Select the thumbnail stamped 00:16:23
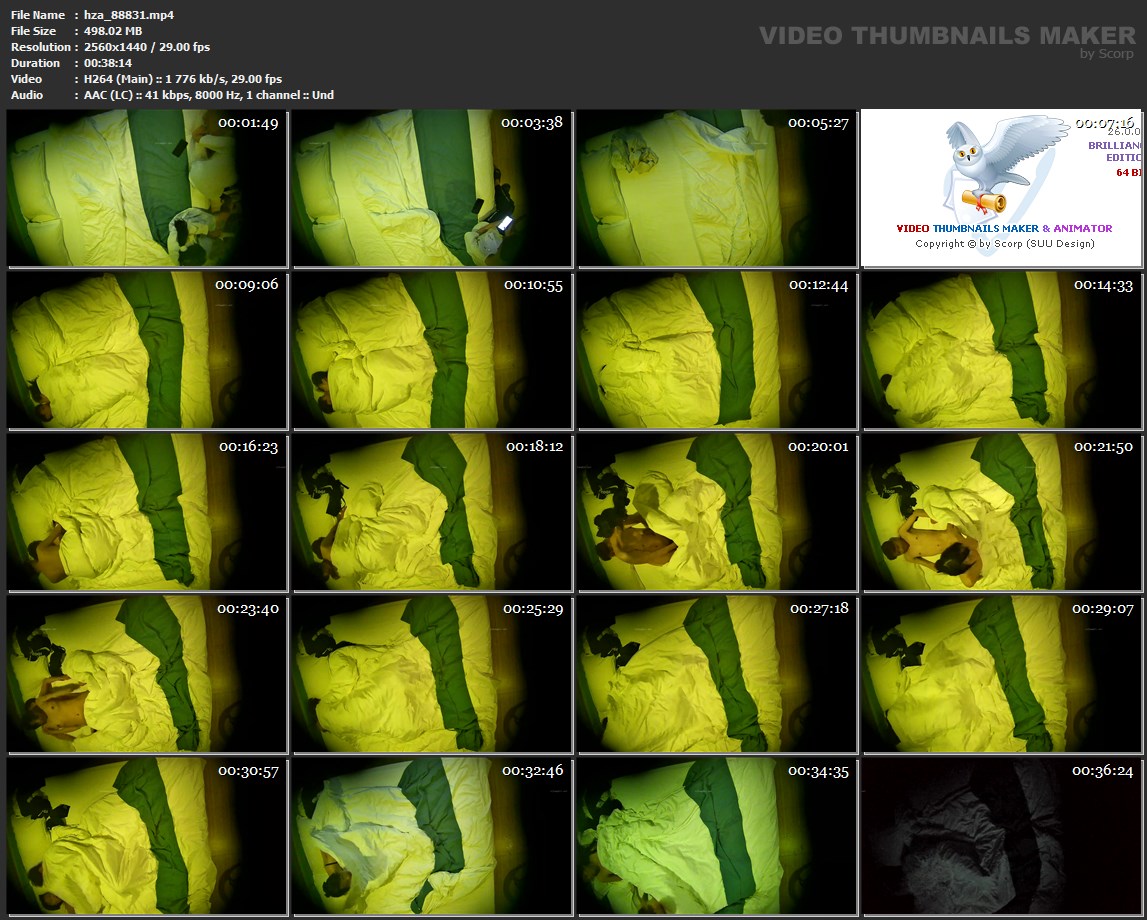 (x=146, y=512)
